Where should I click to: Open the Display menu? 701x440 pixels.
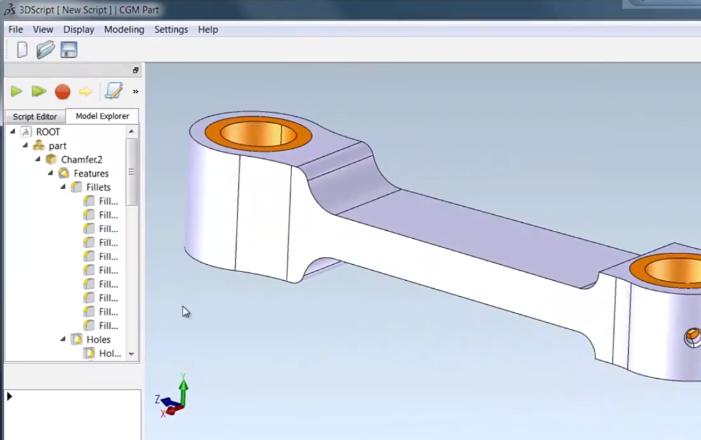[79, 30]
